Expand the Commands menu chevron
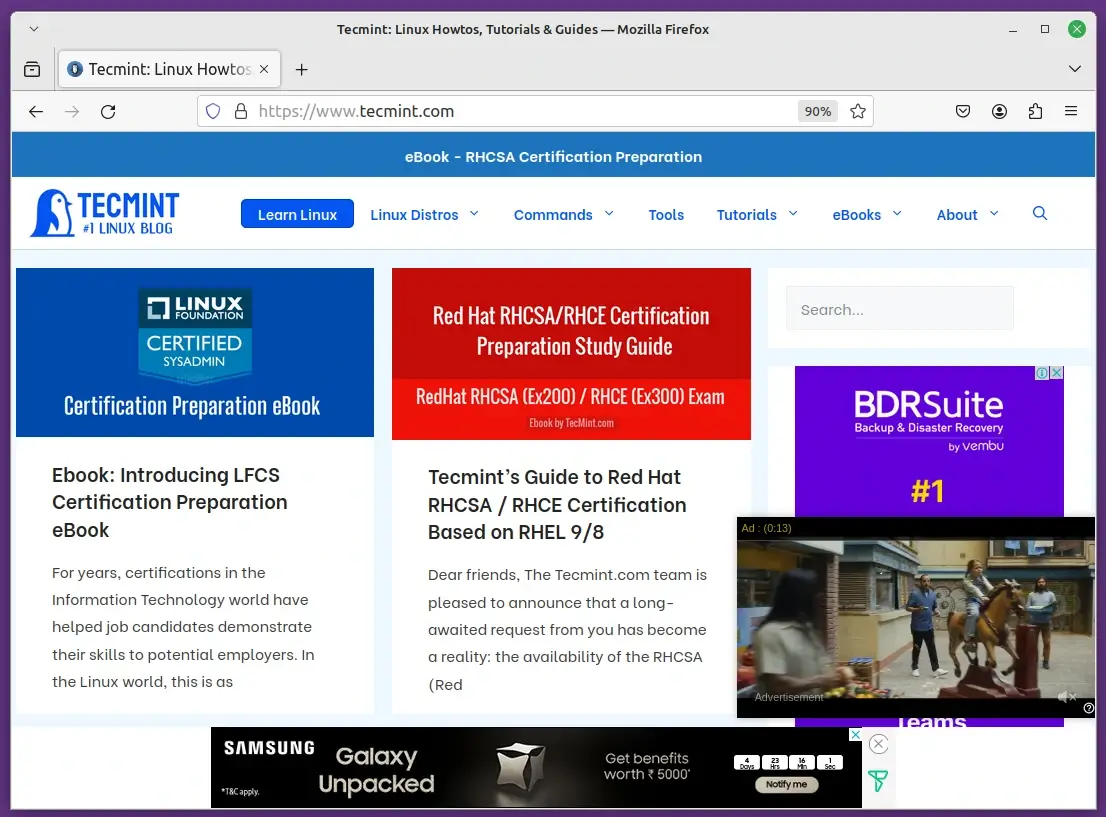This screenshot has height=817, width=1106. 609,214
